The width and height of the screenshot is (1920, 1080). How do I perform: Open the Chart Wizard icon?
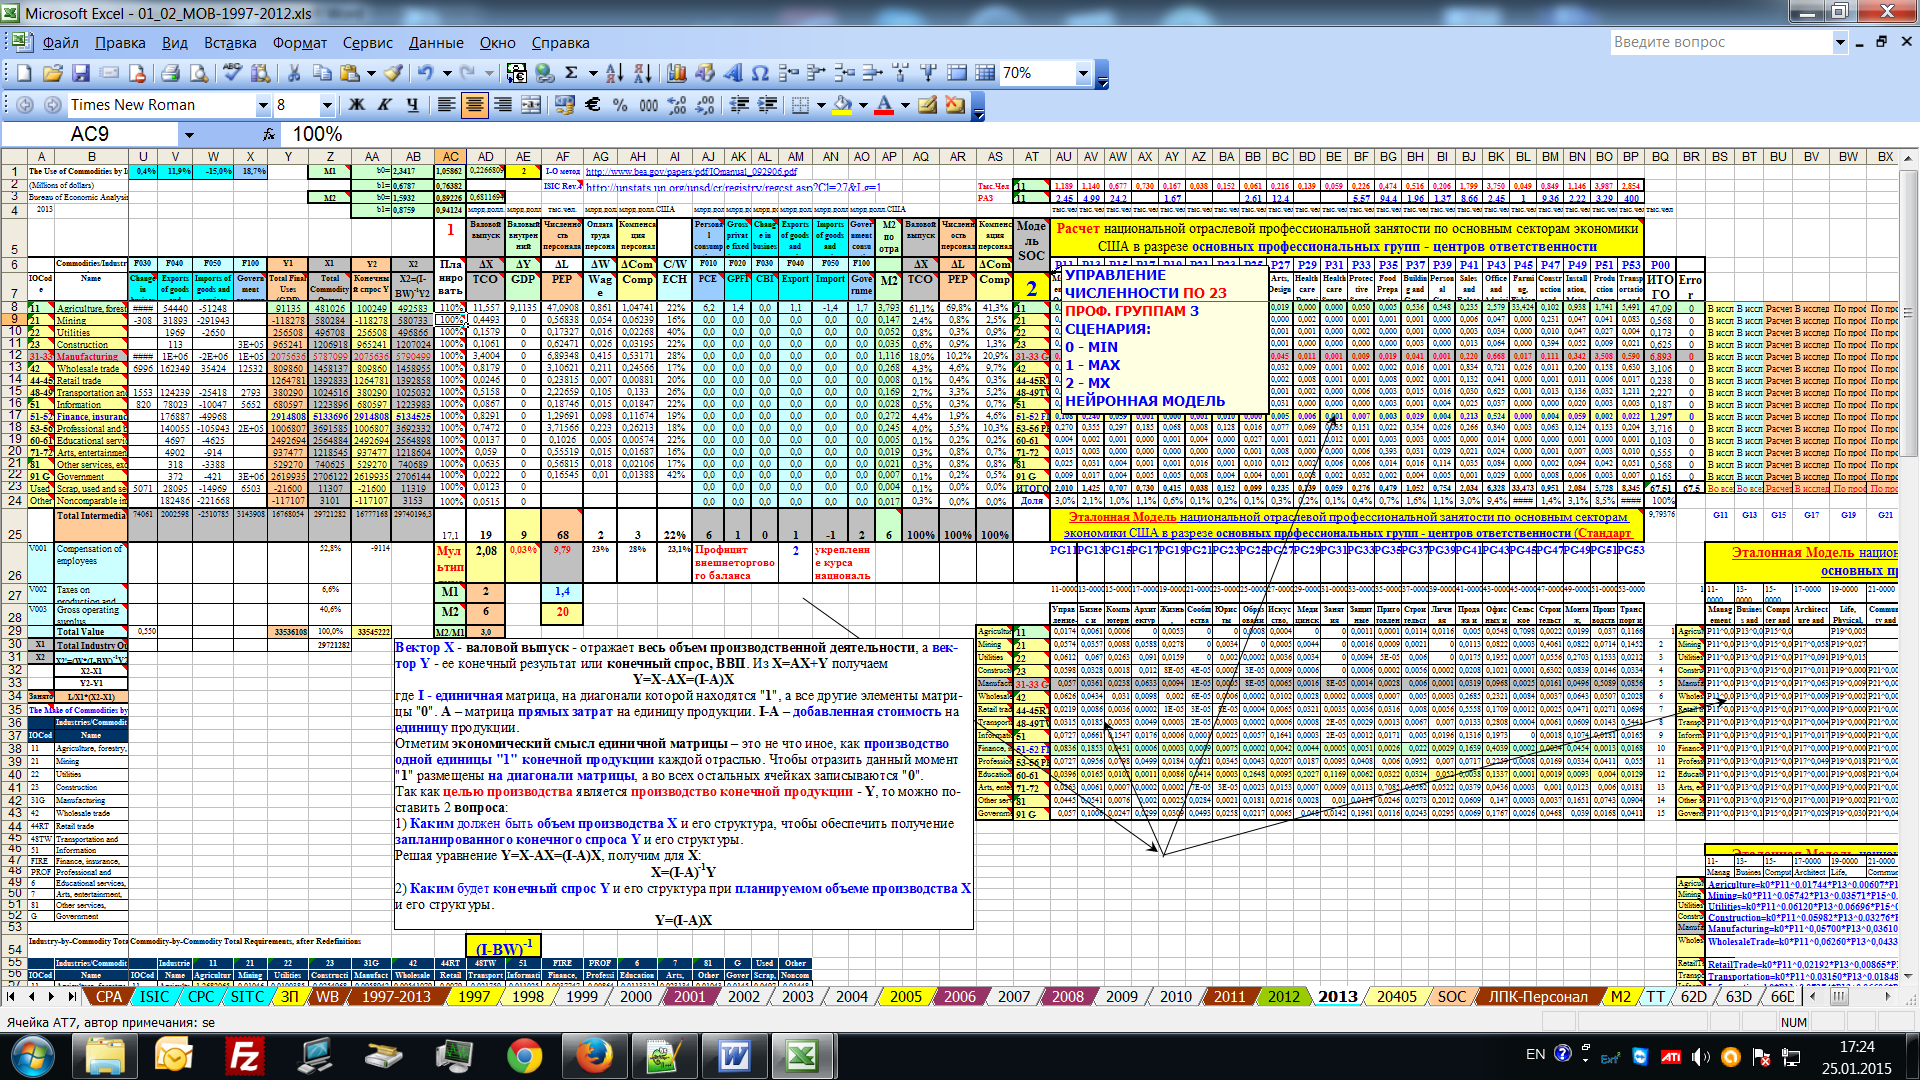coord(676,73)
